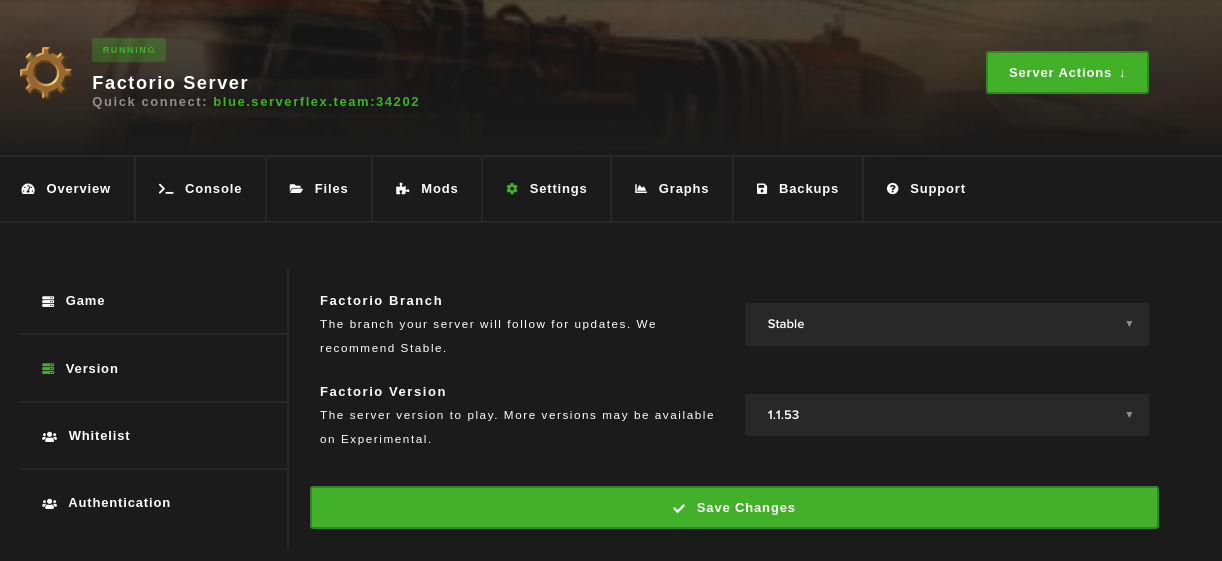Click the Save Changes button

(x=734, y=508)
